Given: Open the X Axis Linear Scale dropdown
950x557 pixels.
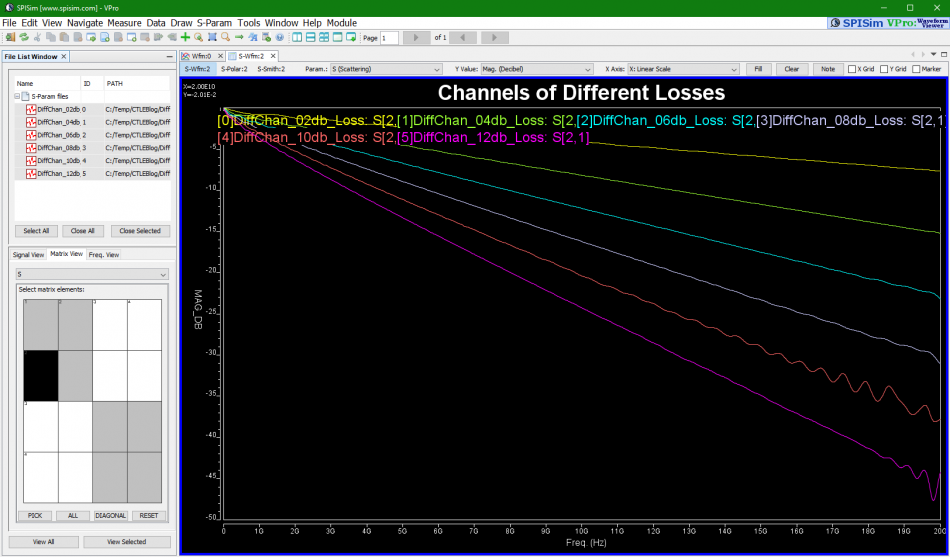Looking at the screenshot, I should [x=683, y=69].
